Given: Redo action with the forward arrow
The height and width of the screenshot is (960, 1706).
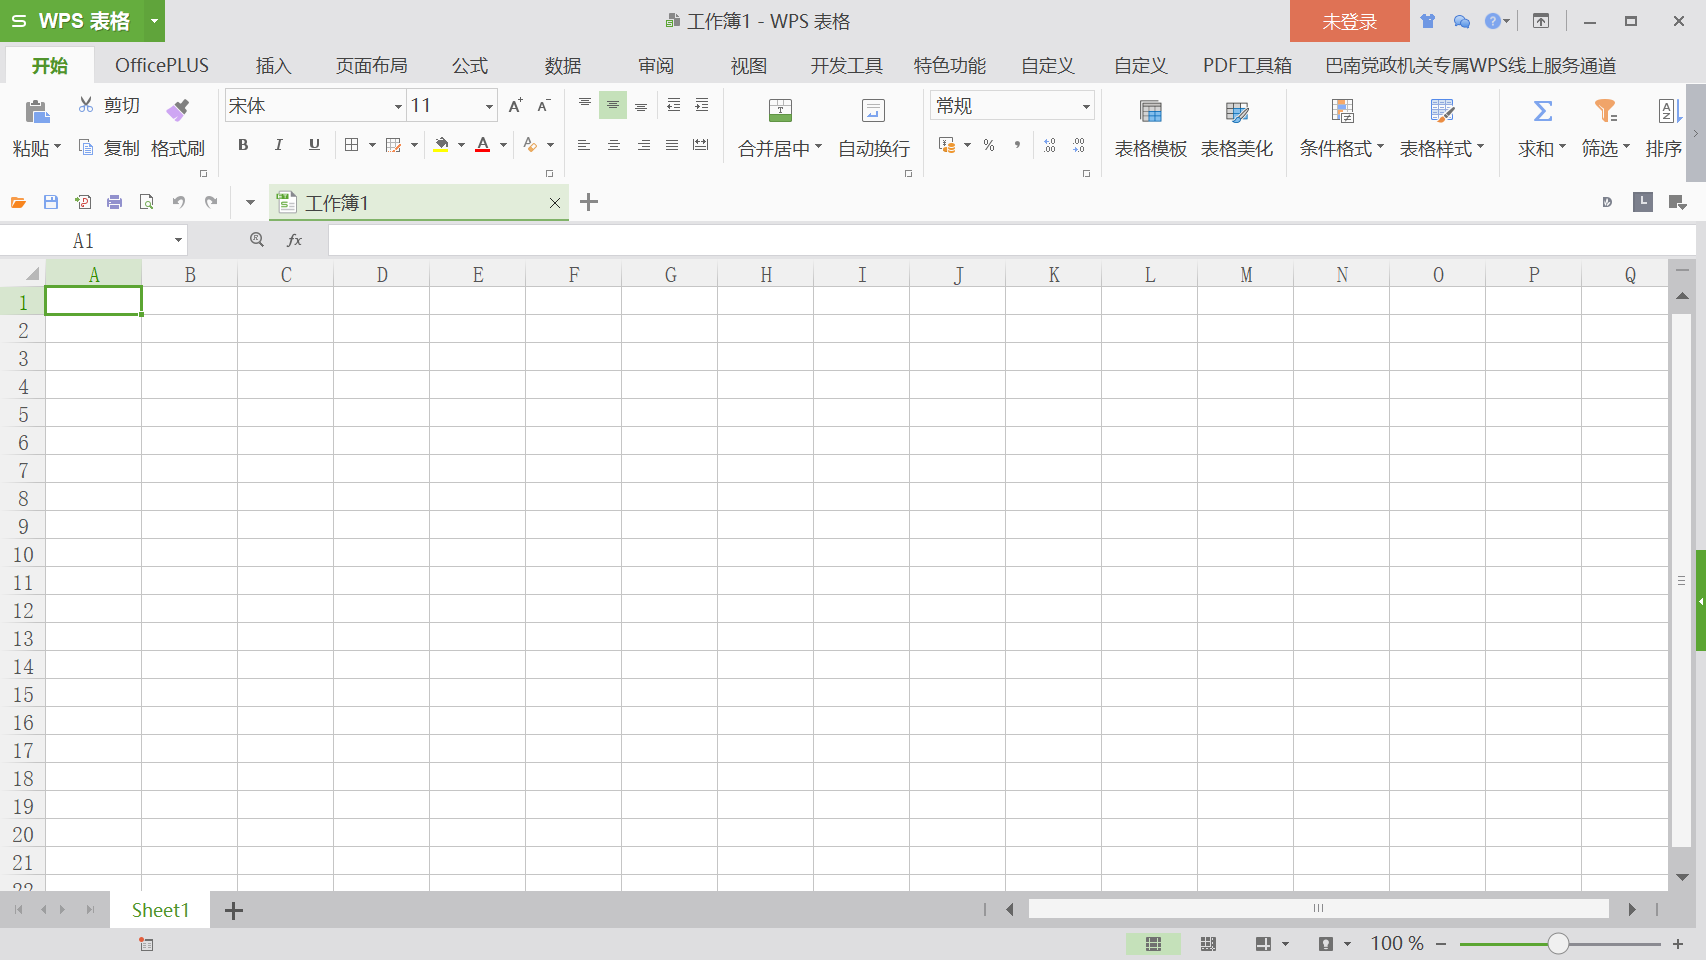Looking at the screenshot, I should [211, 202].
